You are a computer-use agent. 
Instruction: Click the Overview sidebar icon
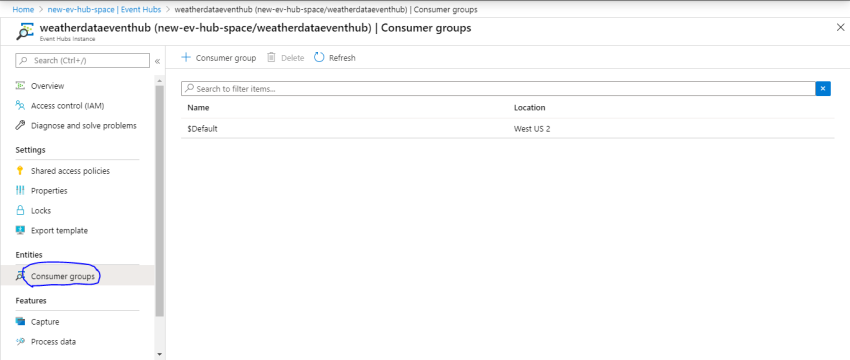(21, 86)
